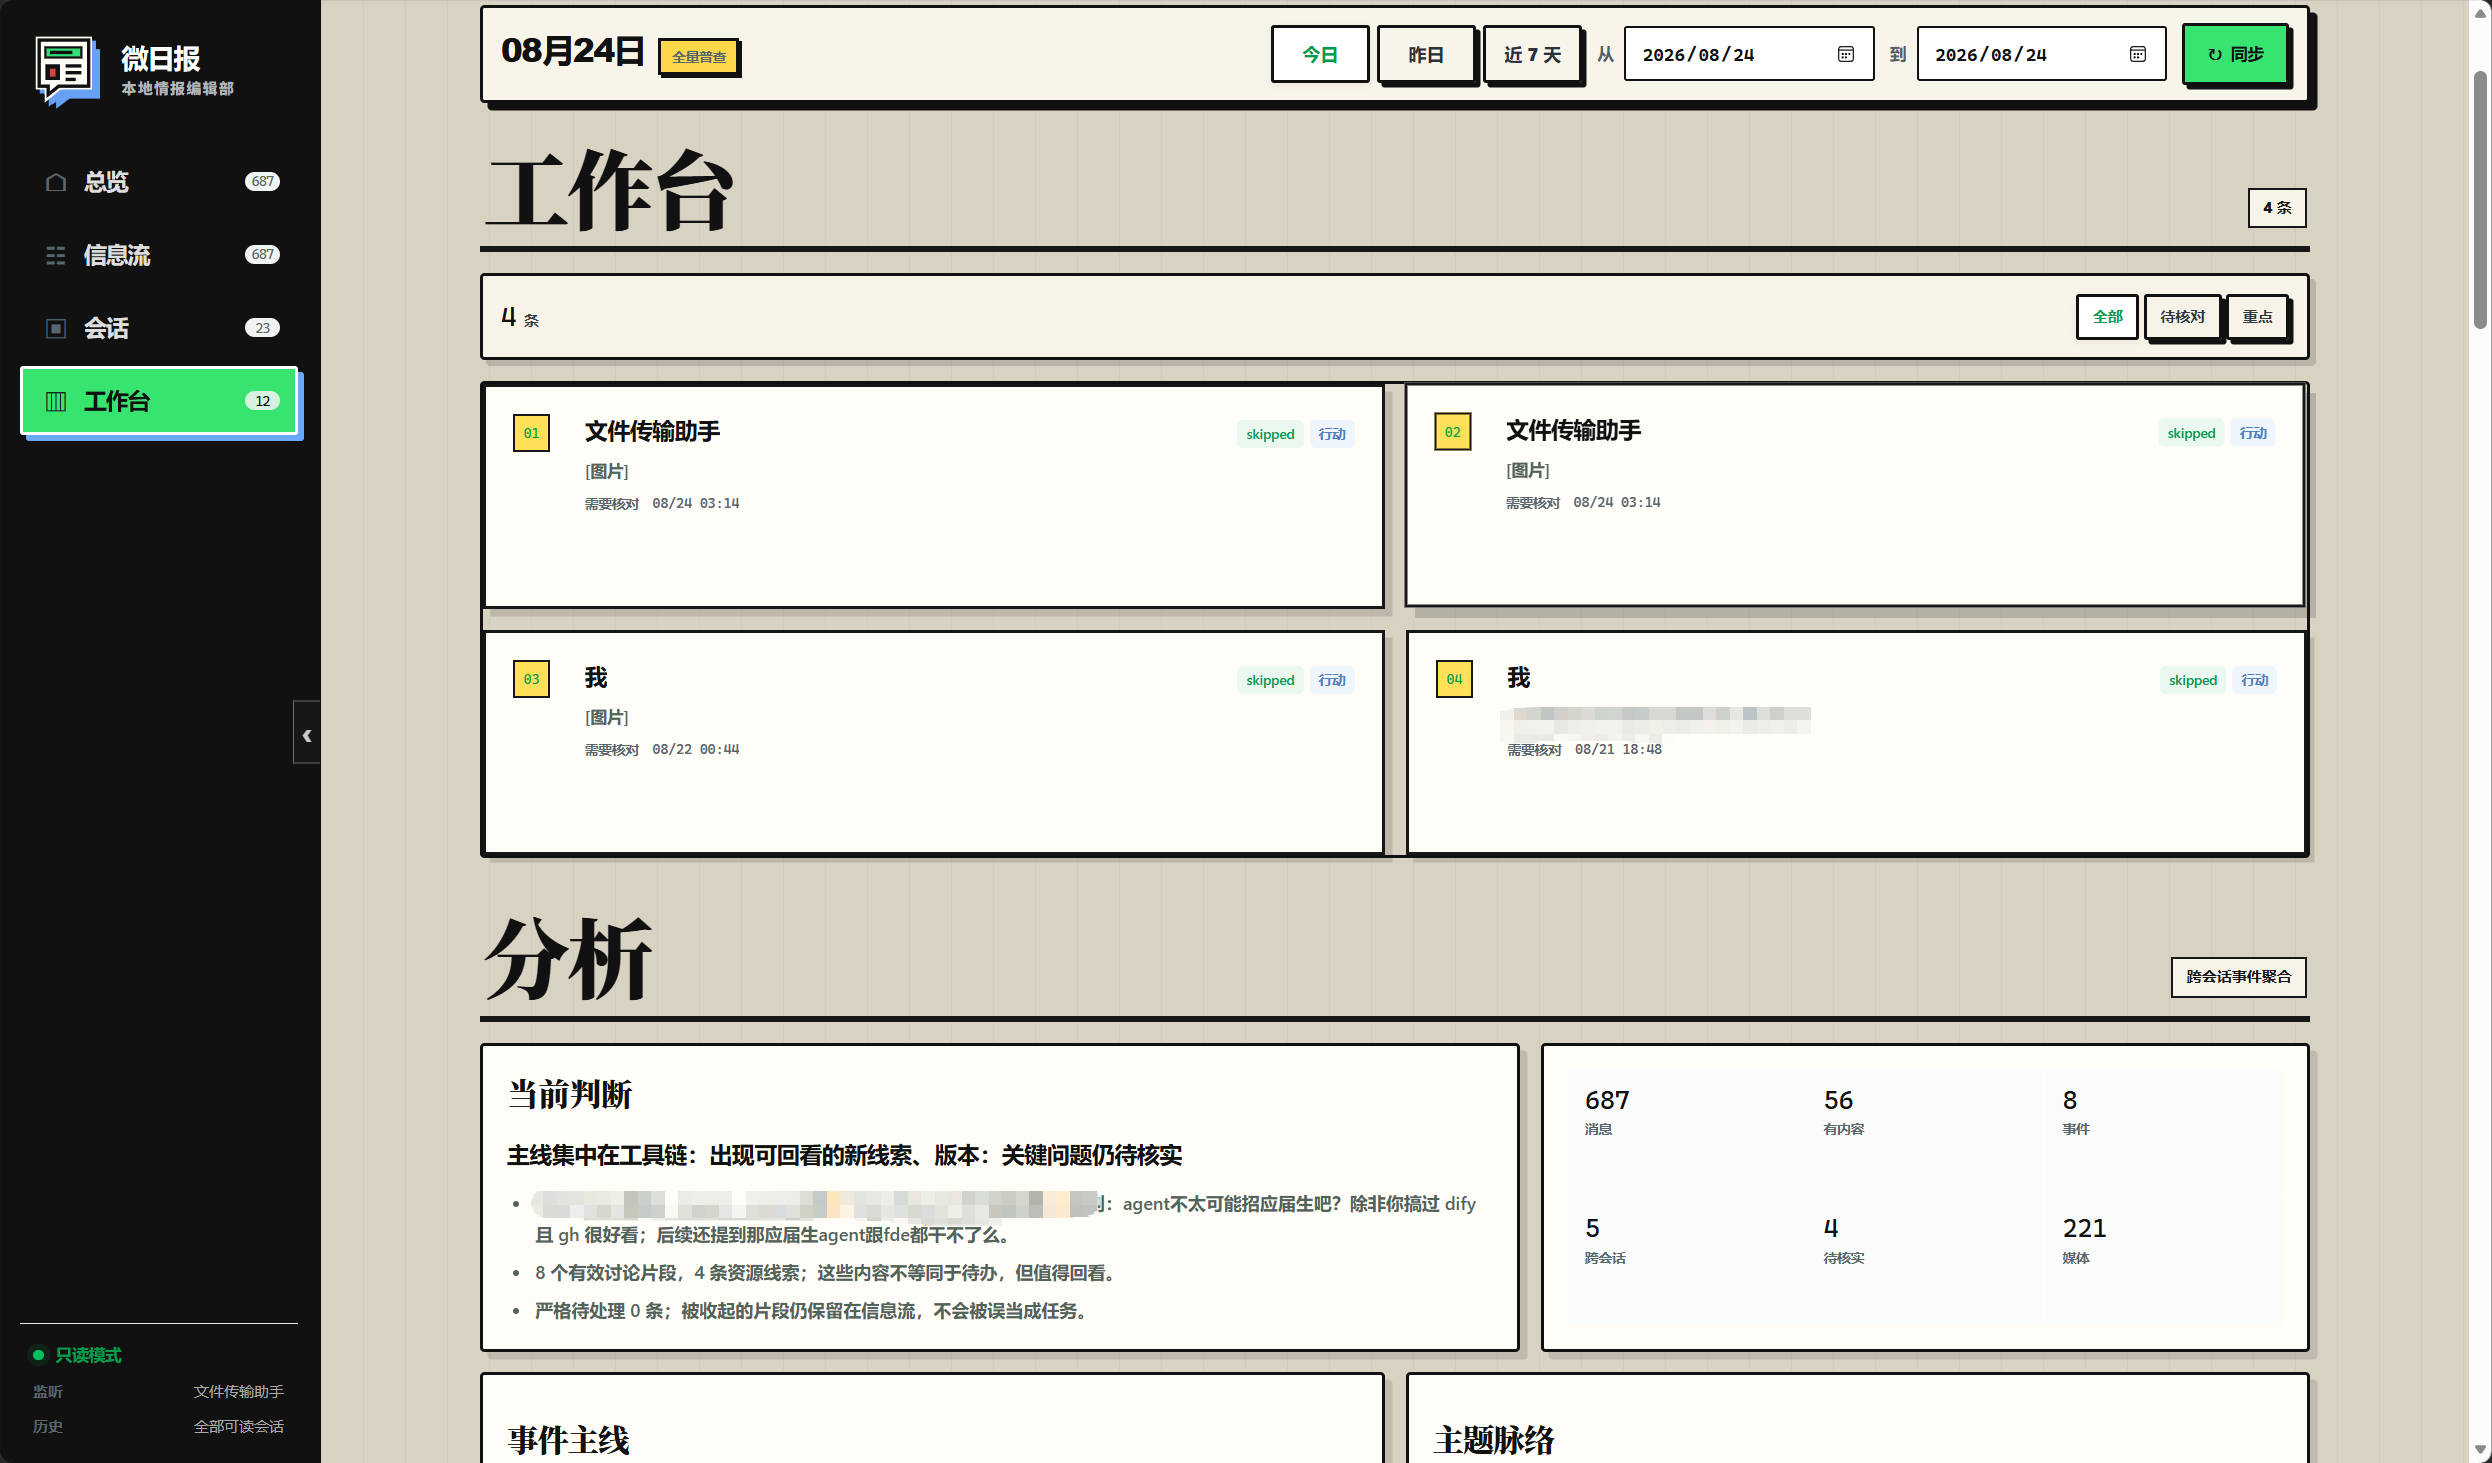Click the 4 待核实 statistic
The width and height of the screenshot is (2492, 1463).
point(1843,1240)
